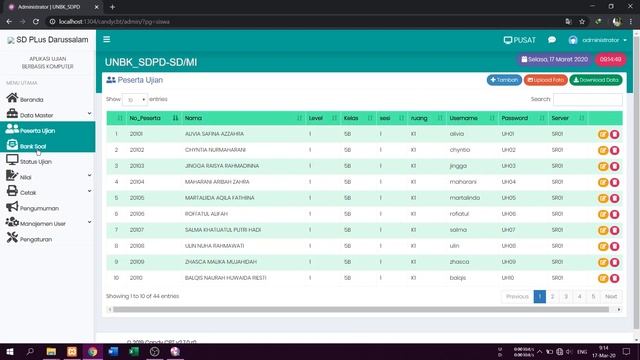This screenshot has width=640, height=360.
Task: Click the Next pagination button
Action: click(611, 296)
